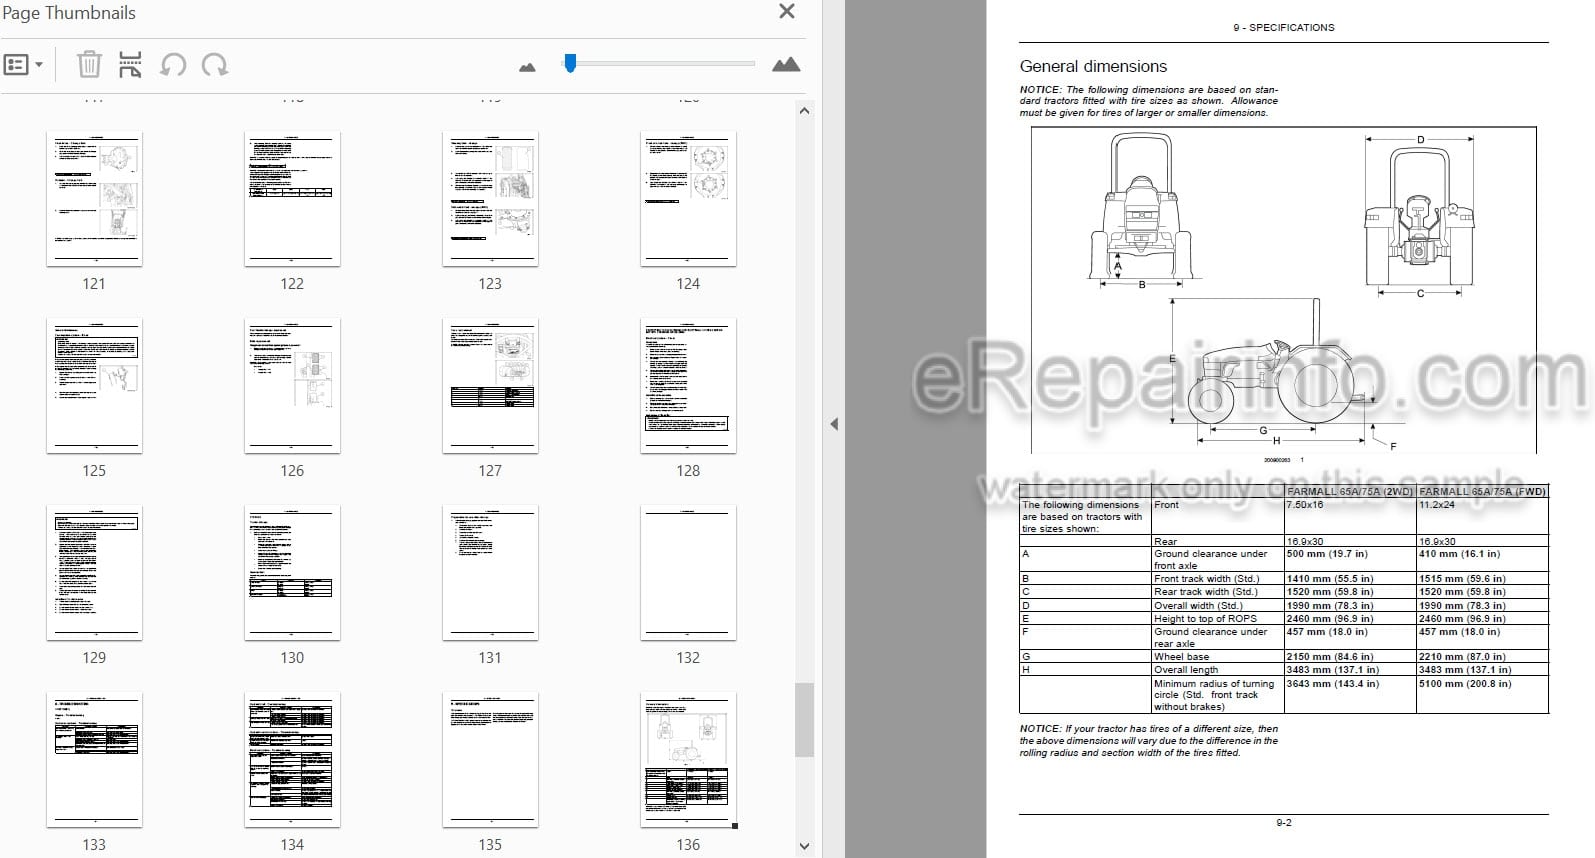
Task: Open page 126 thumbnail
Action: tap(292, 386)
